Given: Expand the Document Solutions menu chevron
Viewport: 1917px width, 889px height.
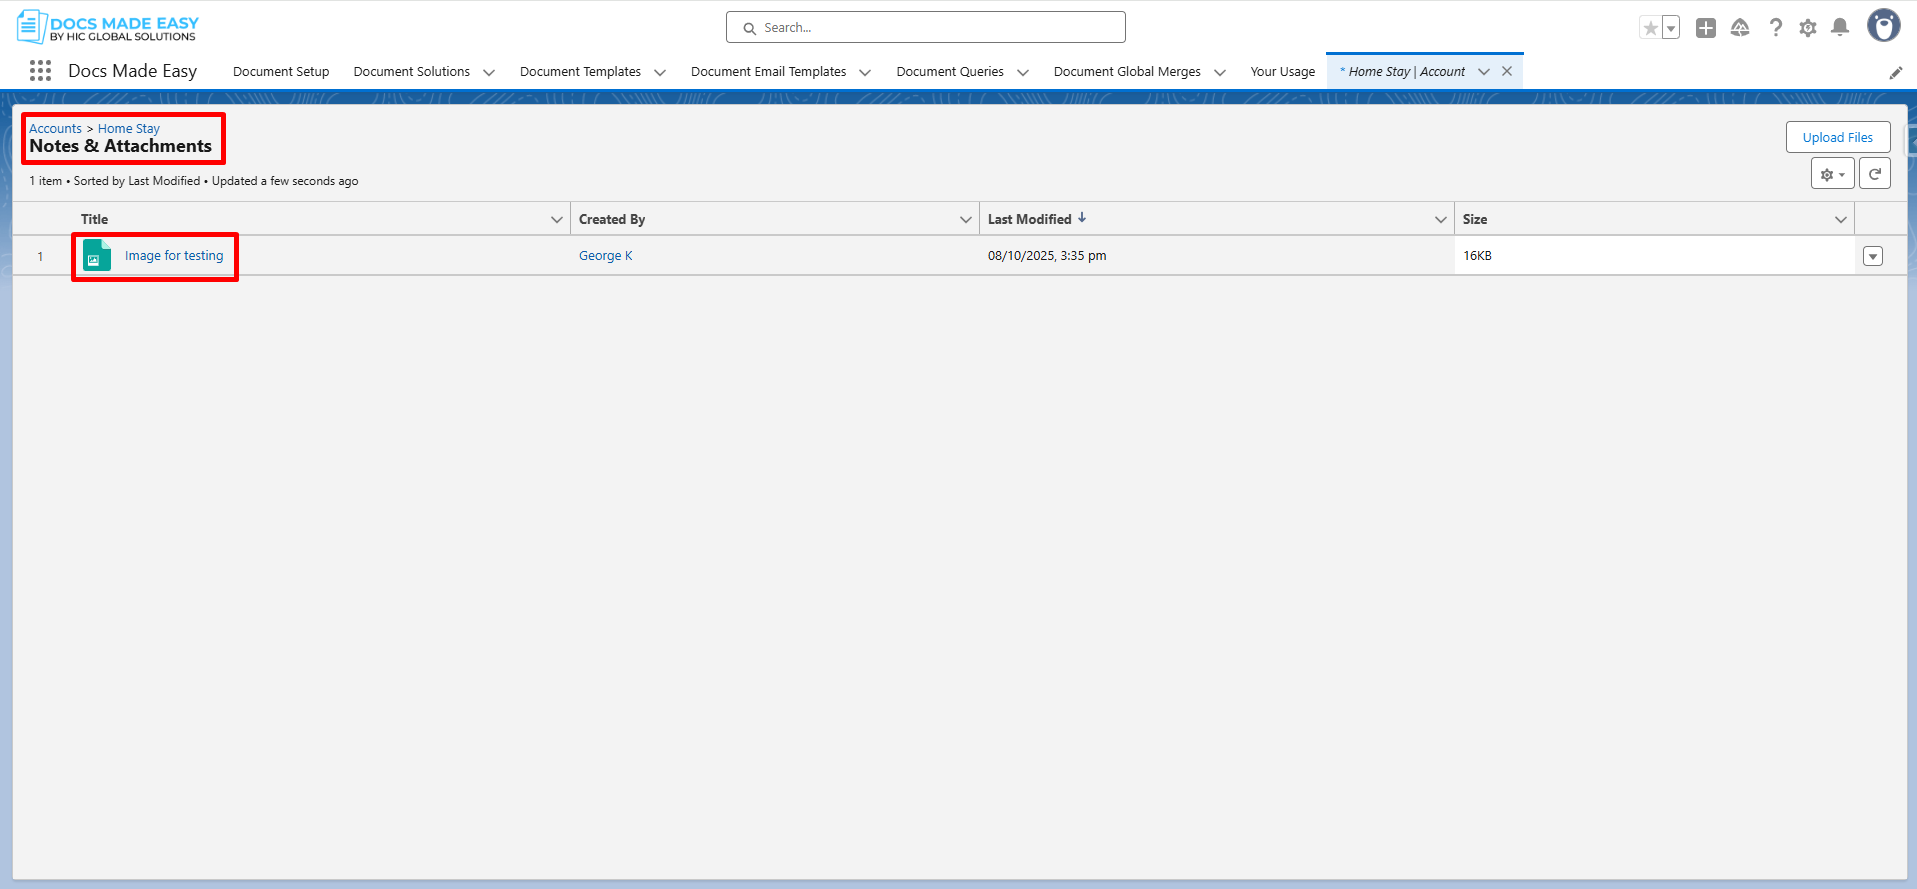Looking at the screenshot, I should pyautogui.click(x=489, y=72).
